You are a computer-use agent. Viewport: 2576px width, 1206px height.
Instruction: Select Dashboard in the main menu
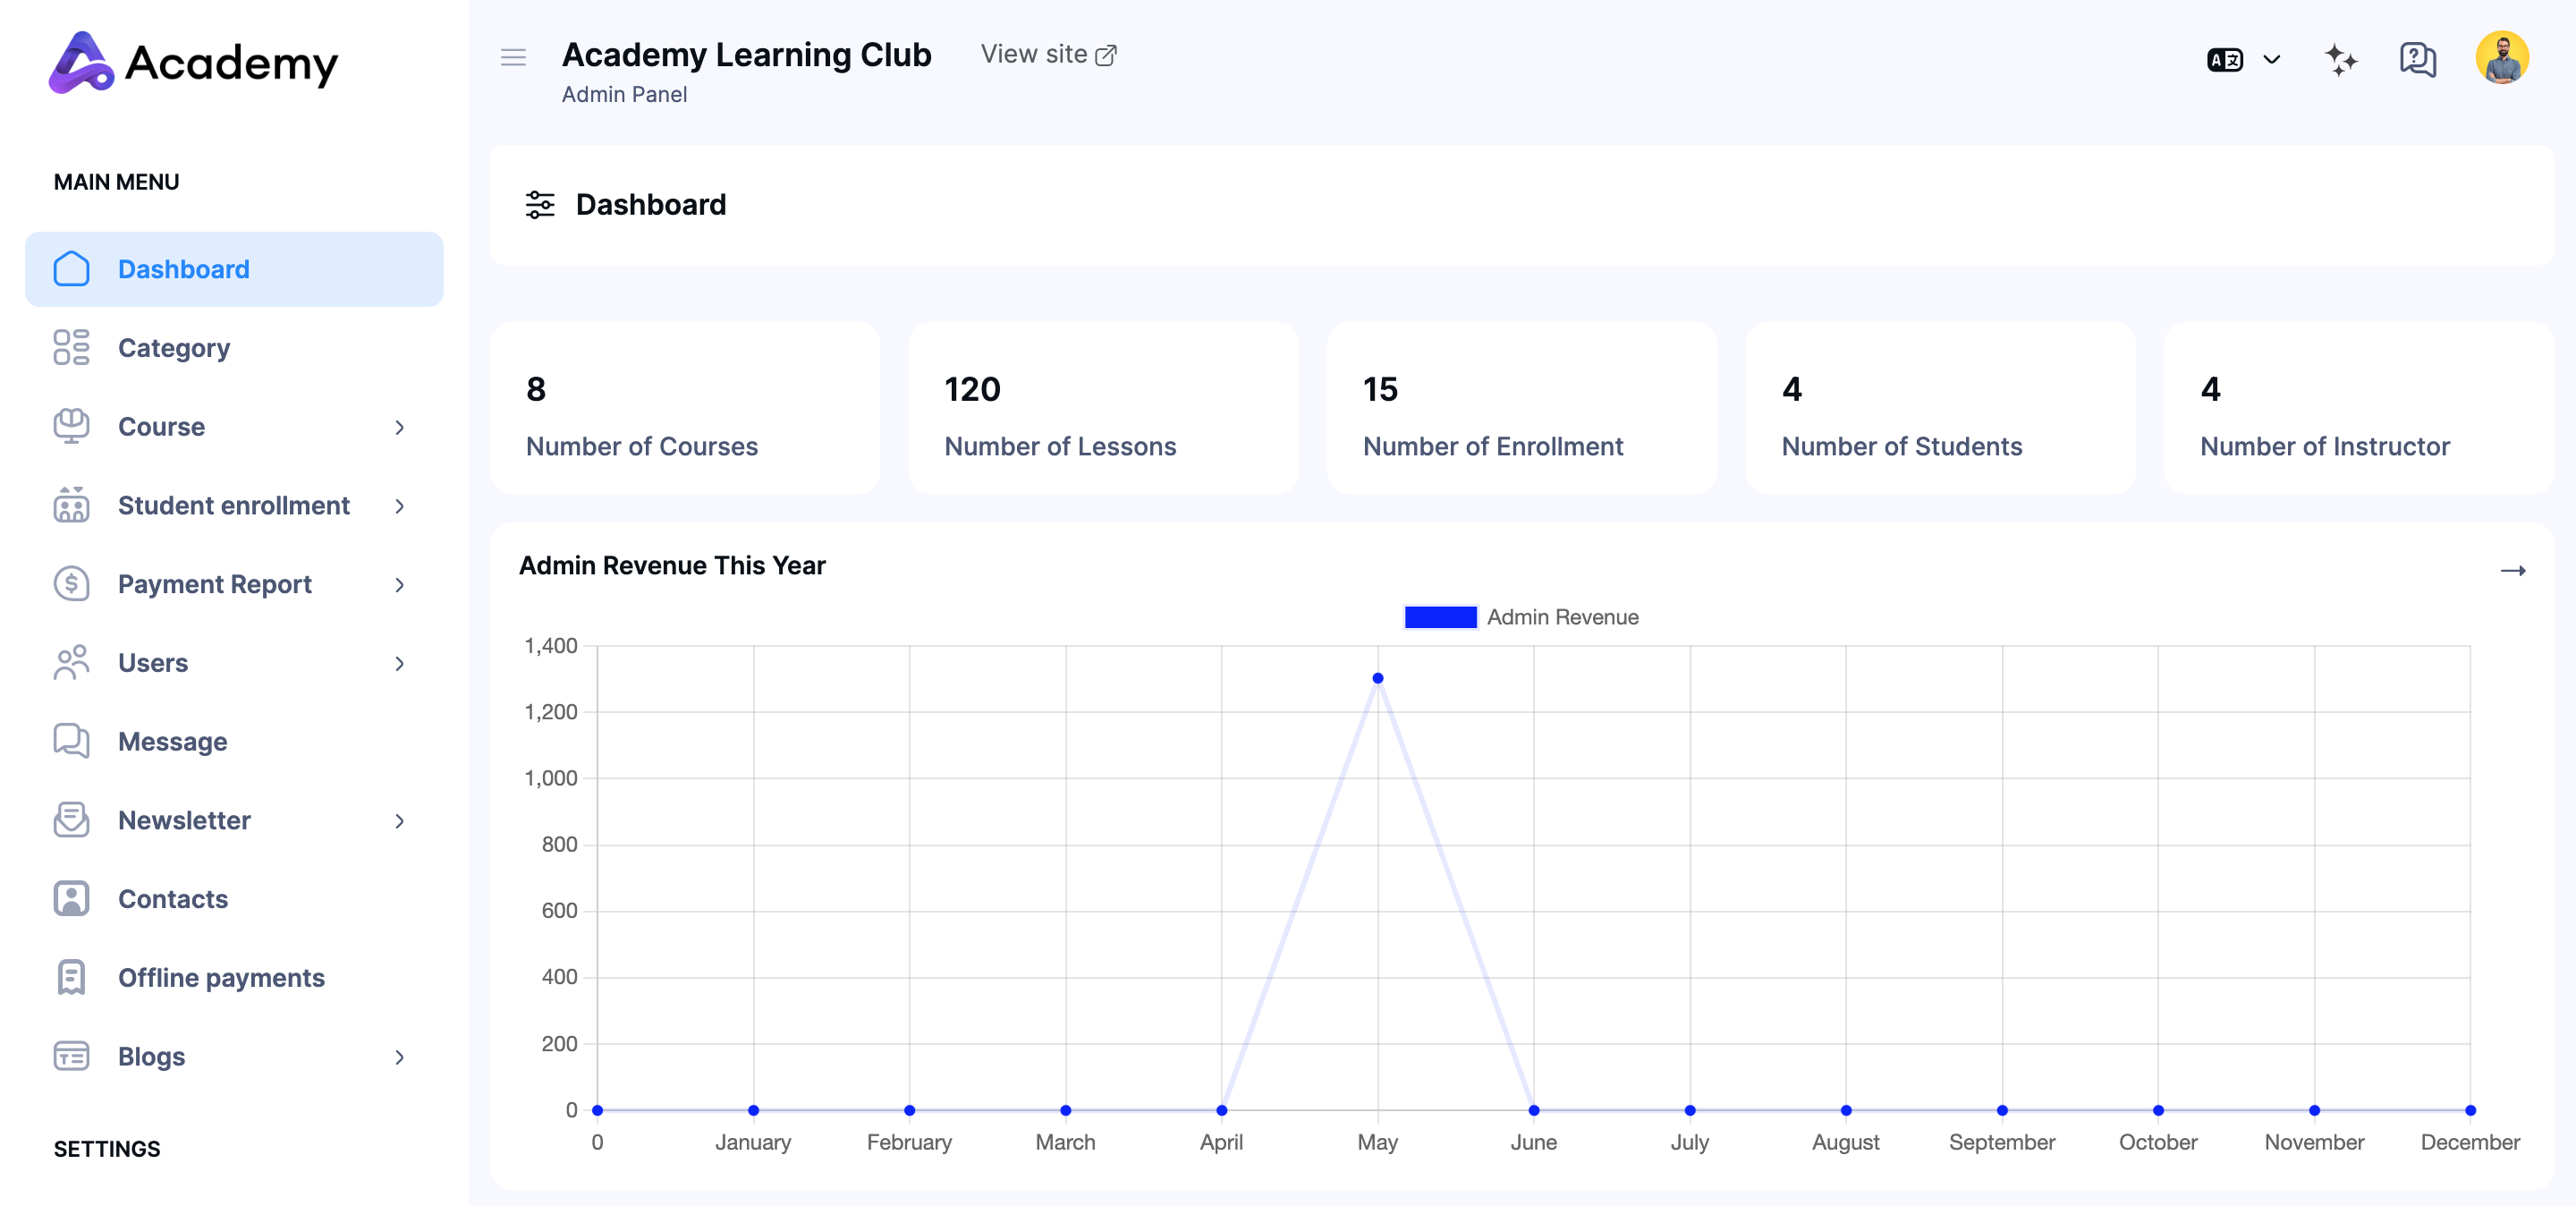click(184, 268)
